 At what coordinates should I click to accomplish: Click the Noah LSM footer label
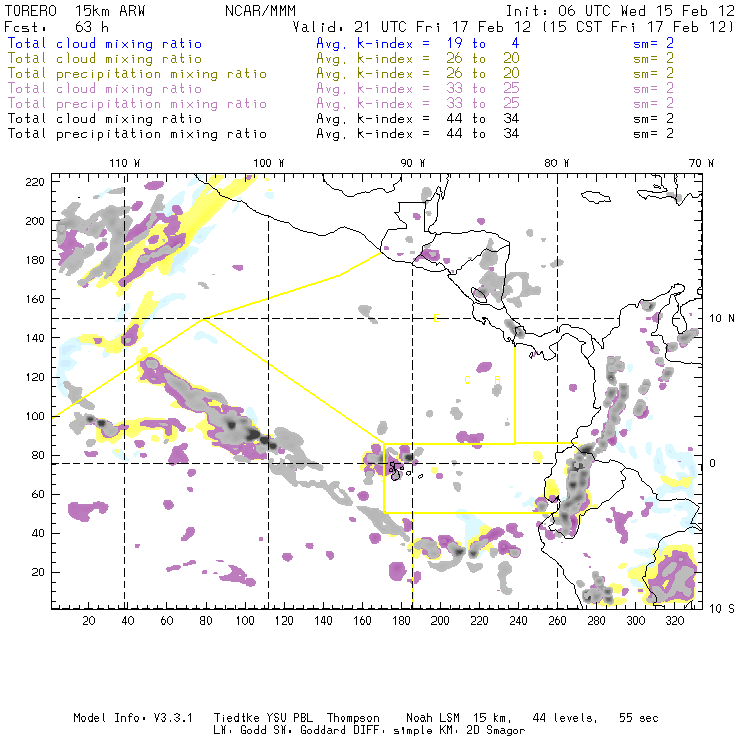click(x=432, y=718)
